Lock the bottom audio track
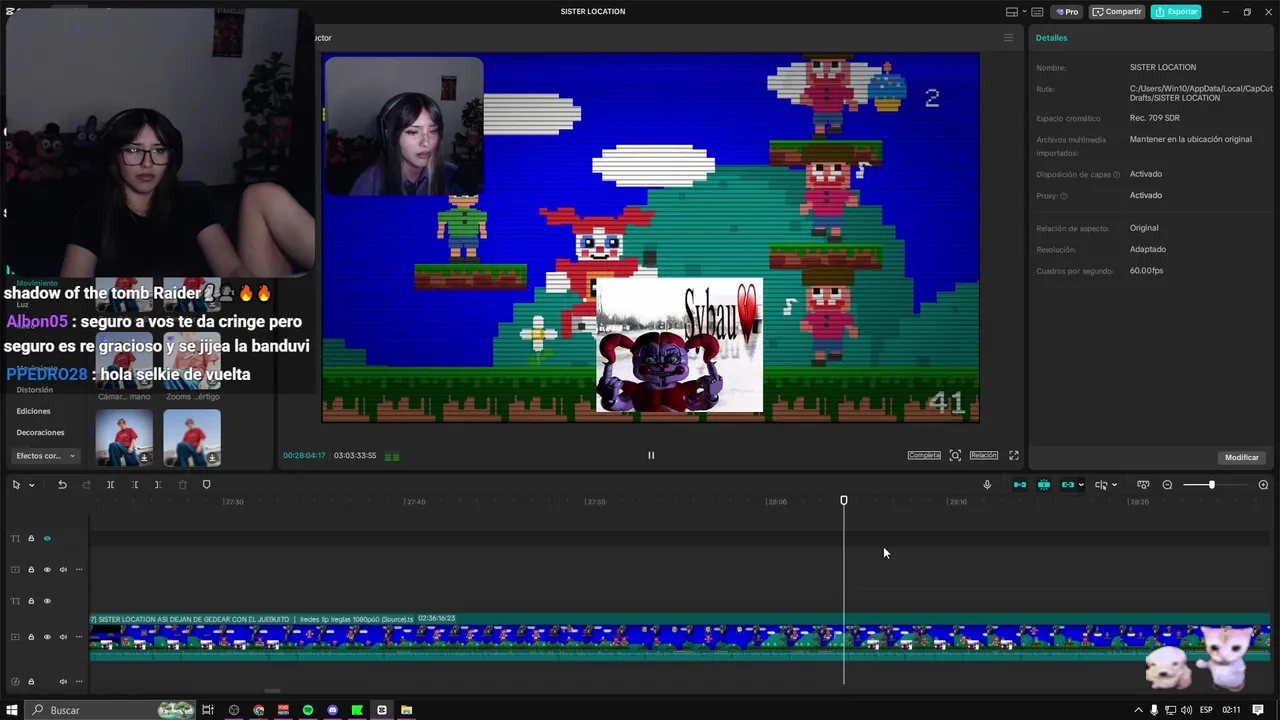 click(31, 681)
